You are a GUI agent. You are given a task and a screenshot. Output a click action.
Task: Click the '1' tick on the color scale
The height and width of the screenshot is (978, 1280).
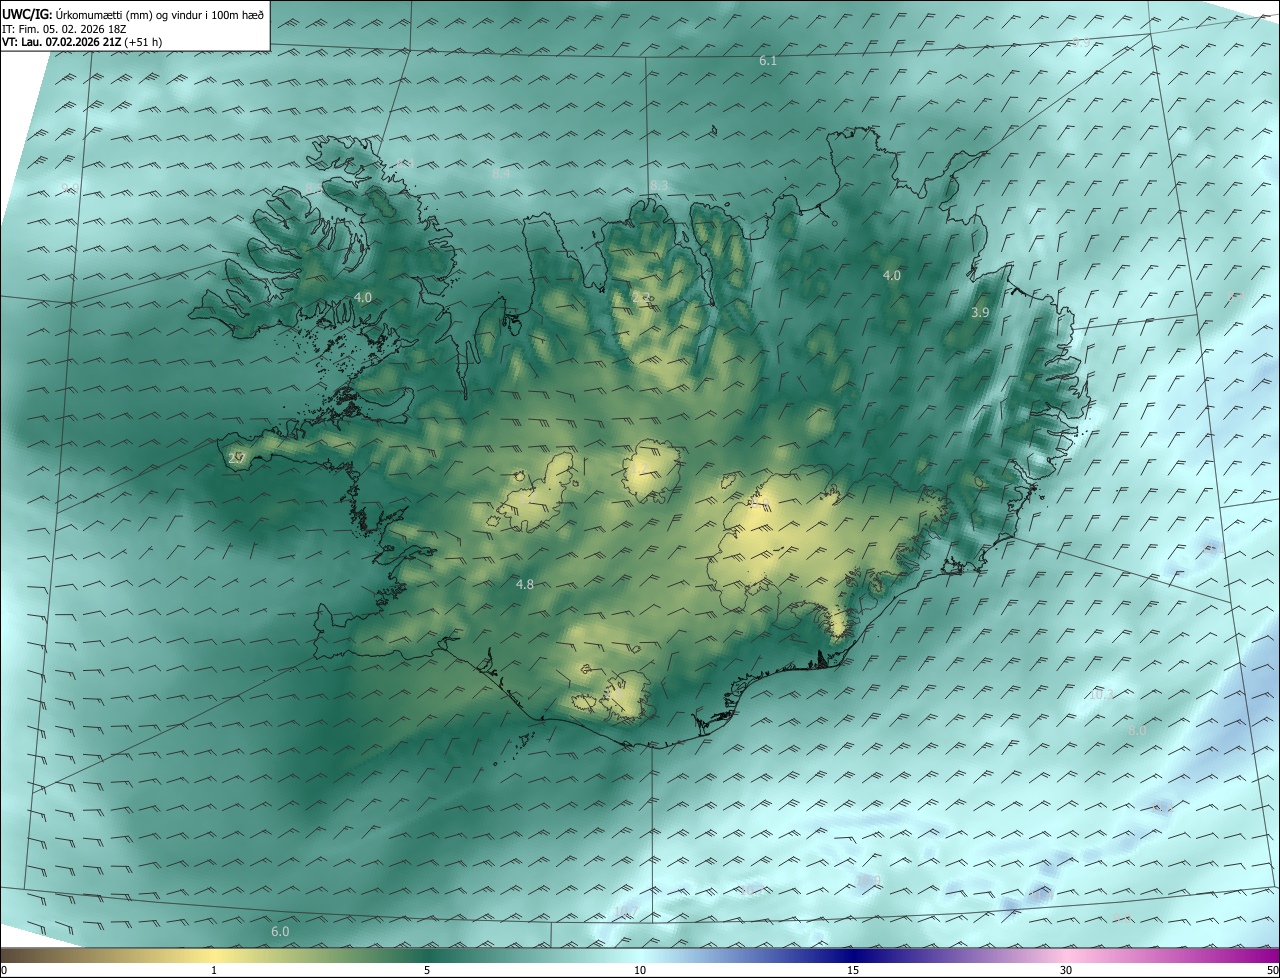214,971
